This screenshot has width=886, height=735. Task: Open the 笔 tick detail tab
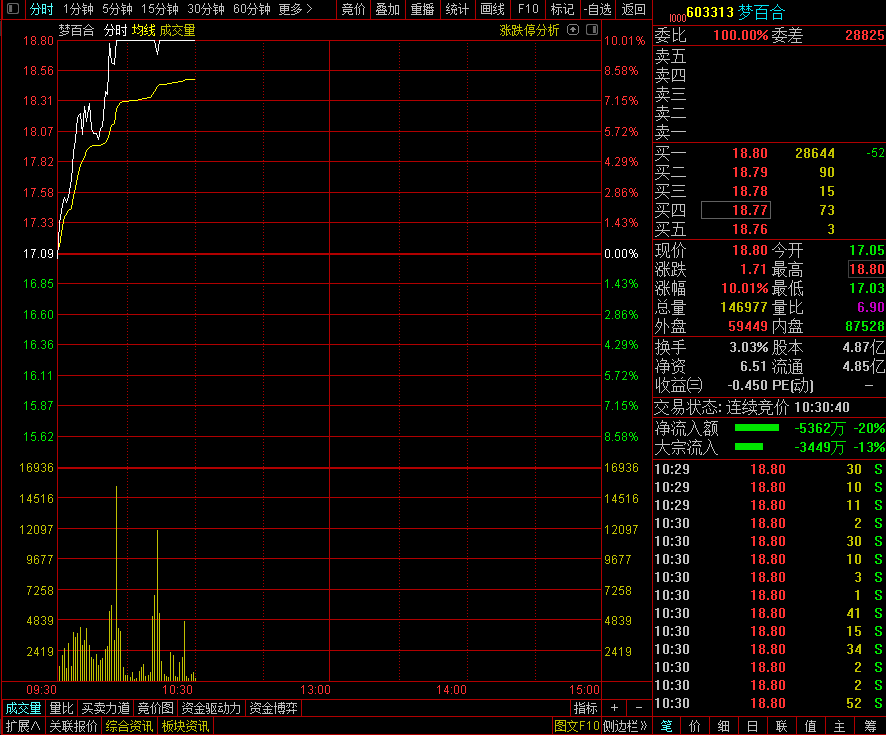pos(667,726)
